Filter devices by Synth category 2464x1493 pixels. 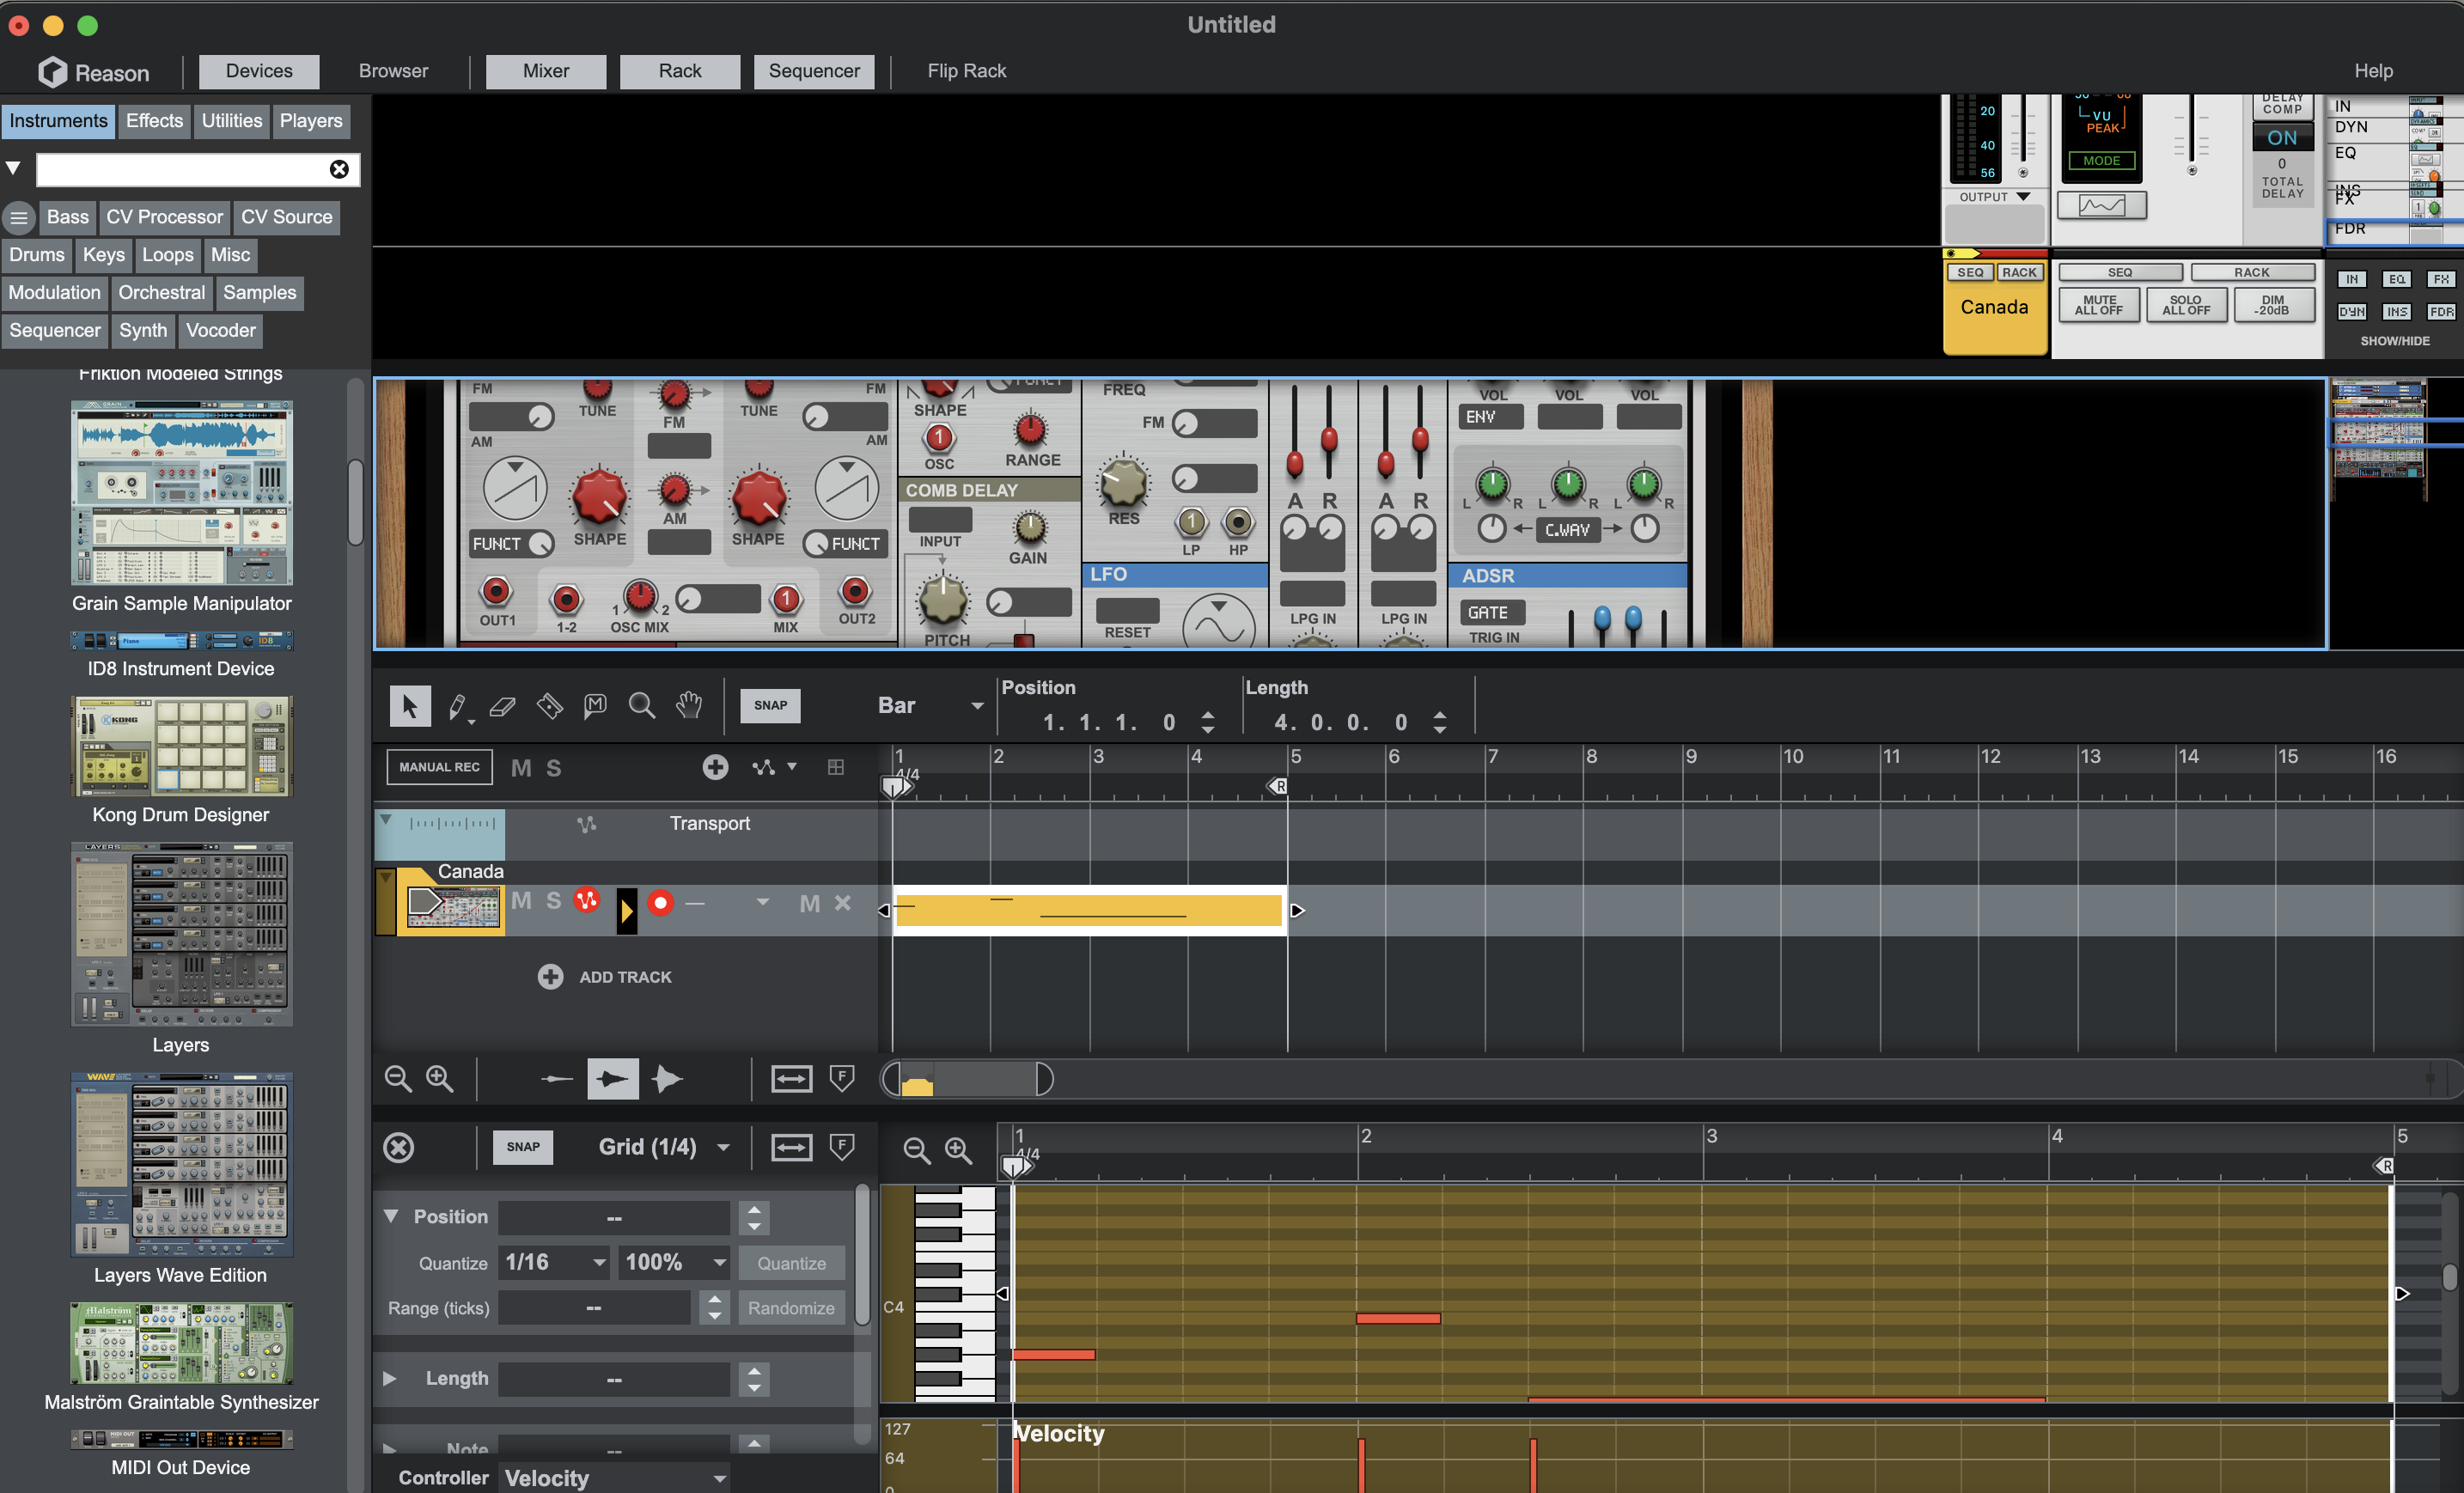point(143,331)
